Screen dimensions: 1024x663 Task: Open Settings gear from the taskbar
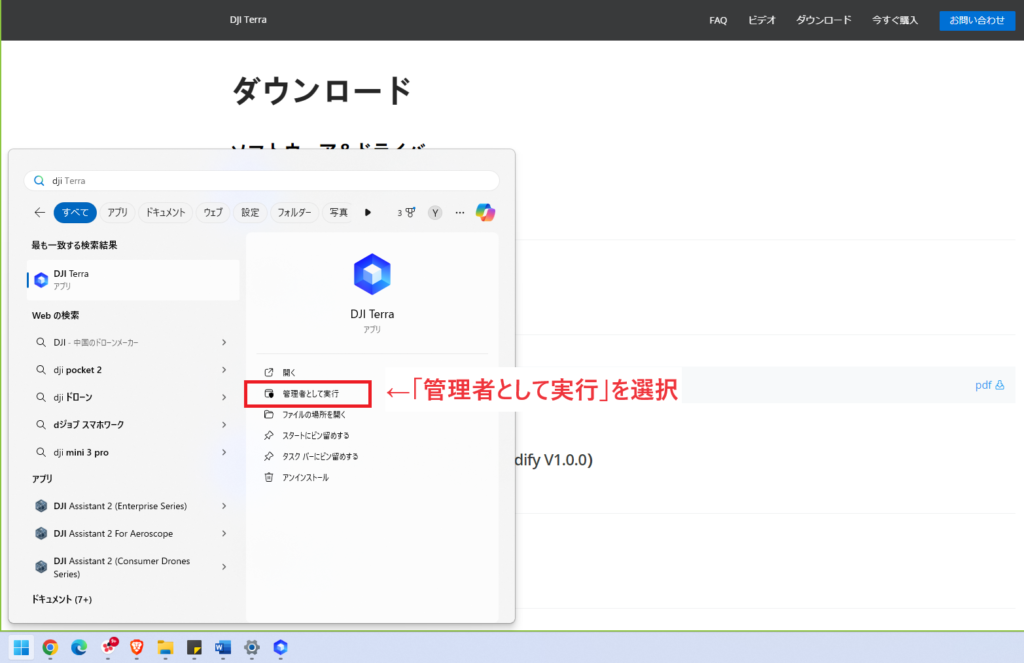coord(251,647)
